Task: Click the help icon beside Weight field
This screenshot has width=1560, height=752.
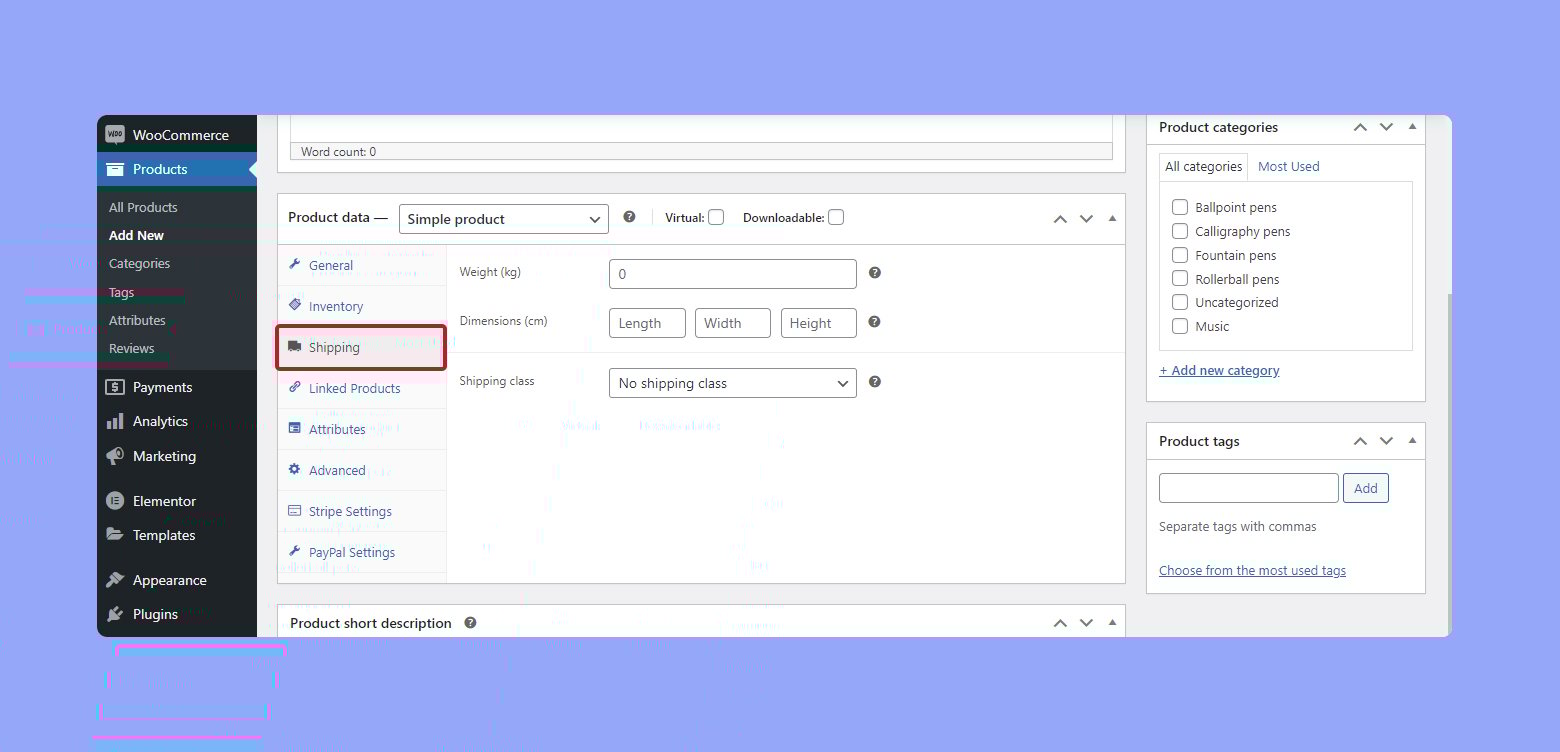Action: coord(874,273)
